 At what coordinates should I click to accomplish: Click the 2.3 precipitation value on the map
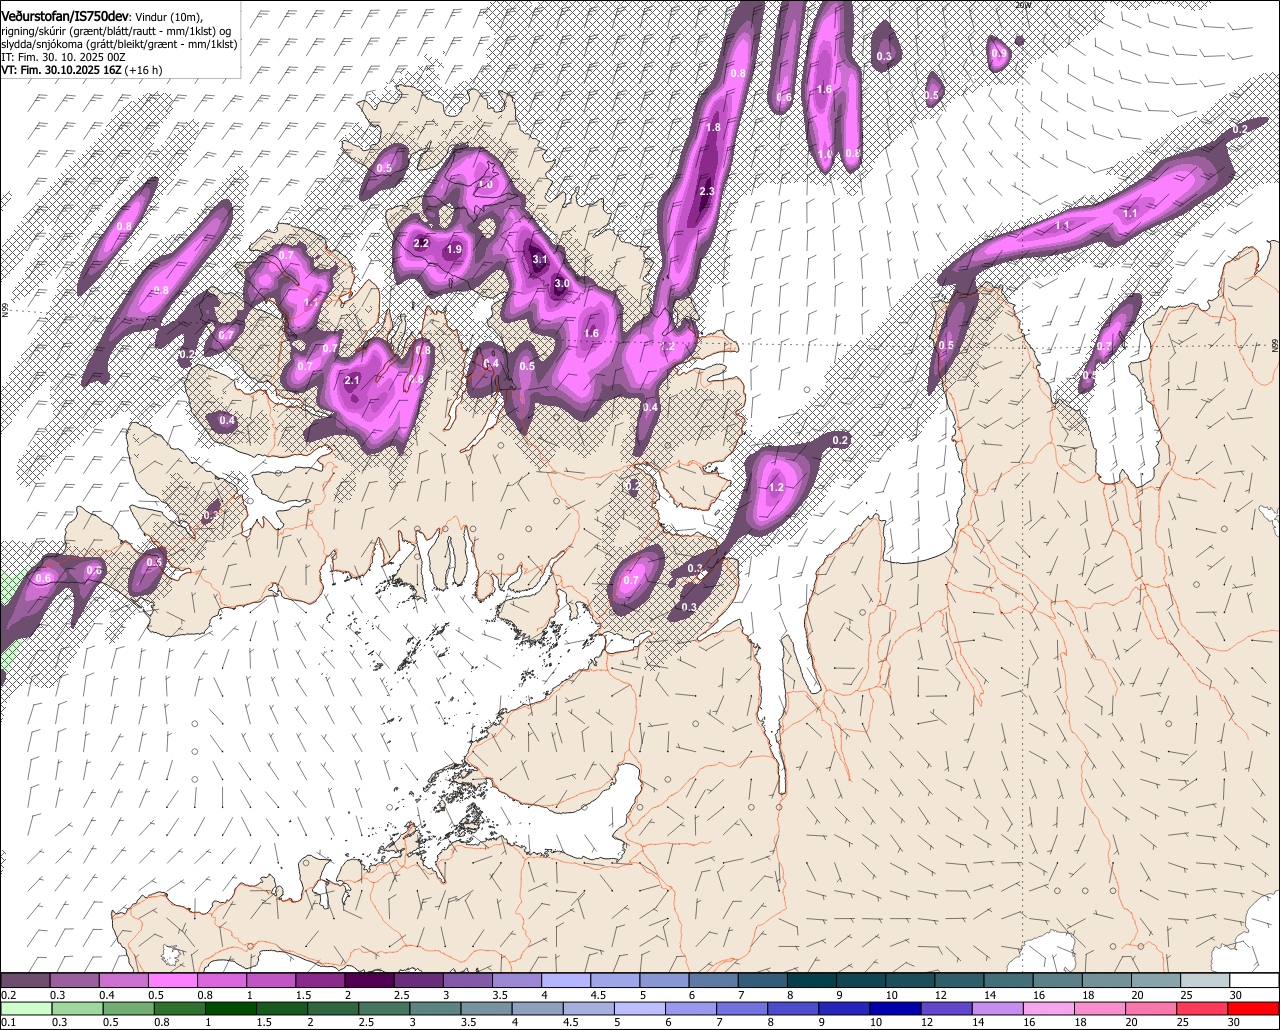tap(707, 191)
